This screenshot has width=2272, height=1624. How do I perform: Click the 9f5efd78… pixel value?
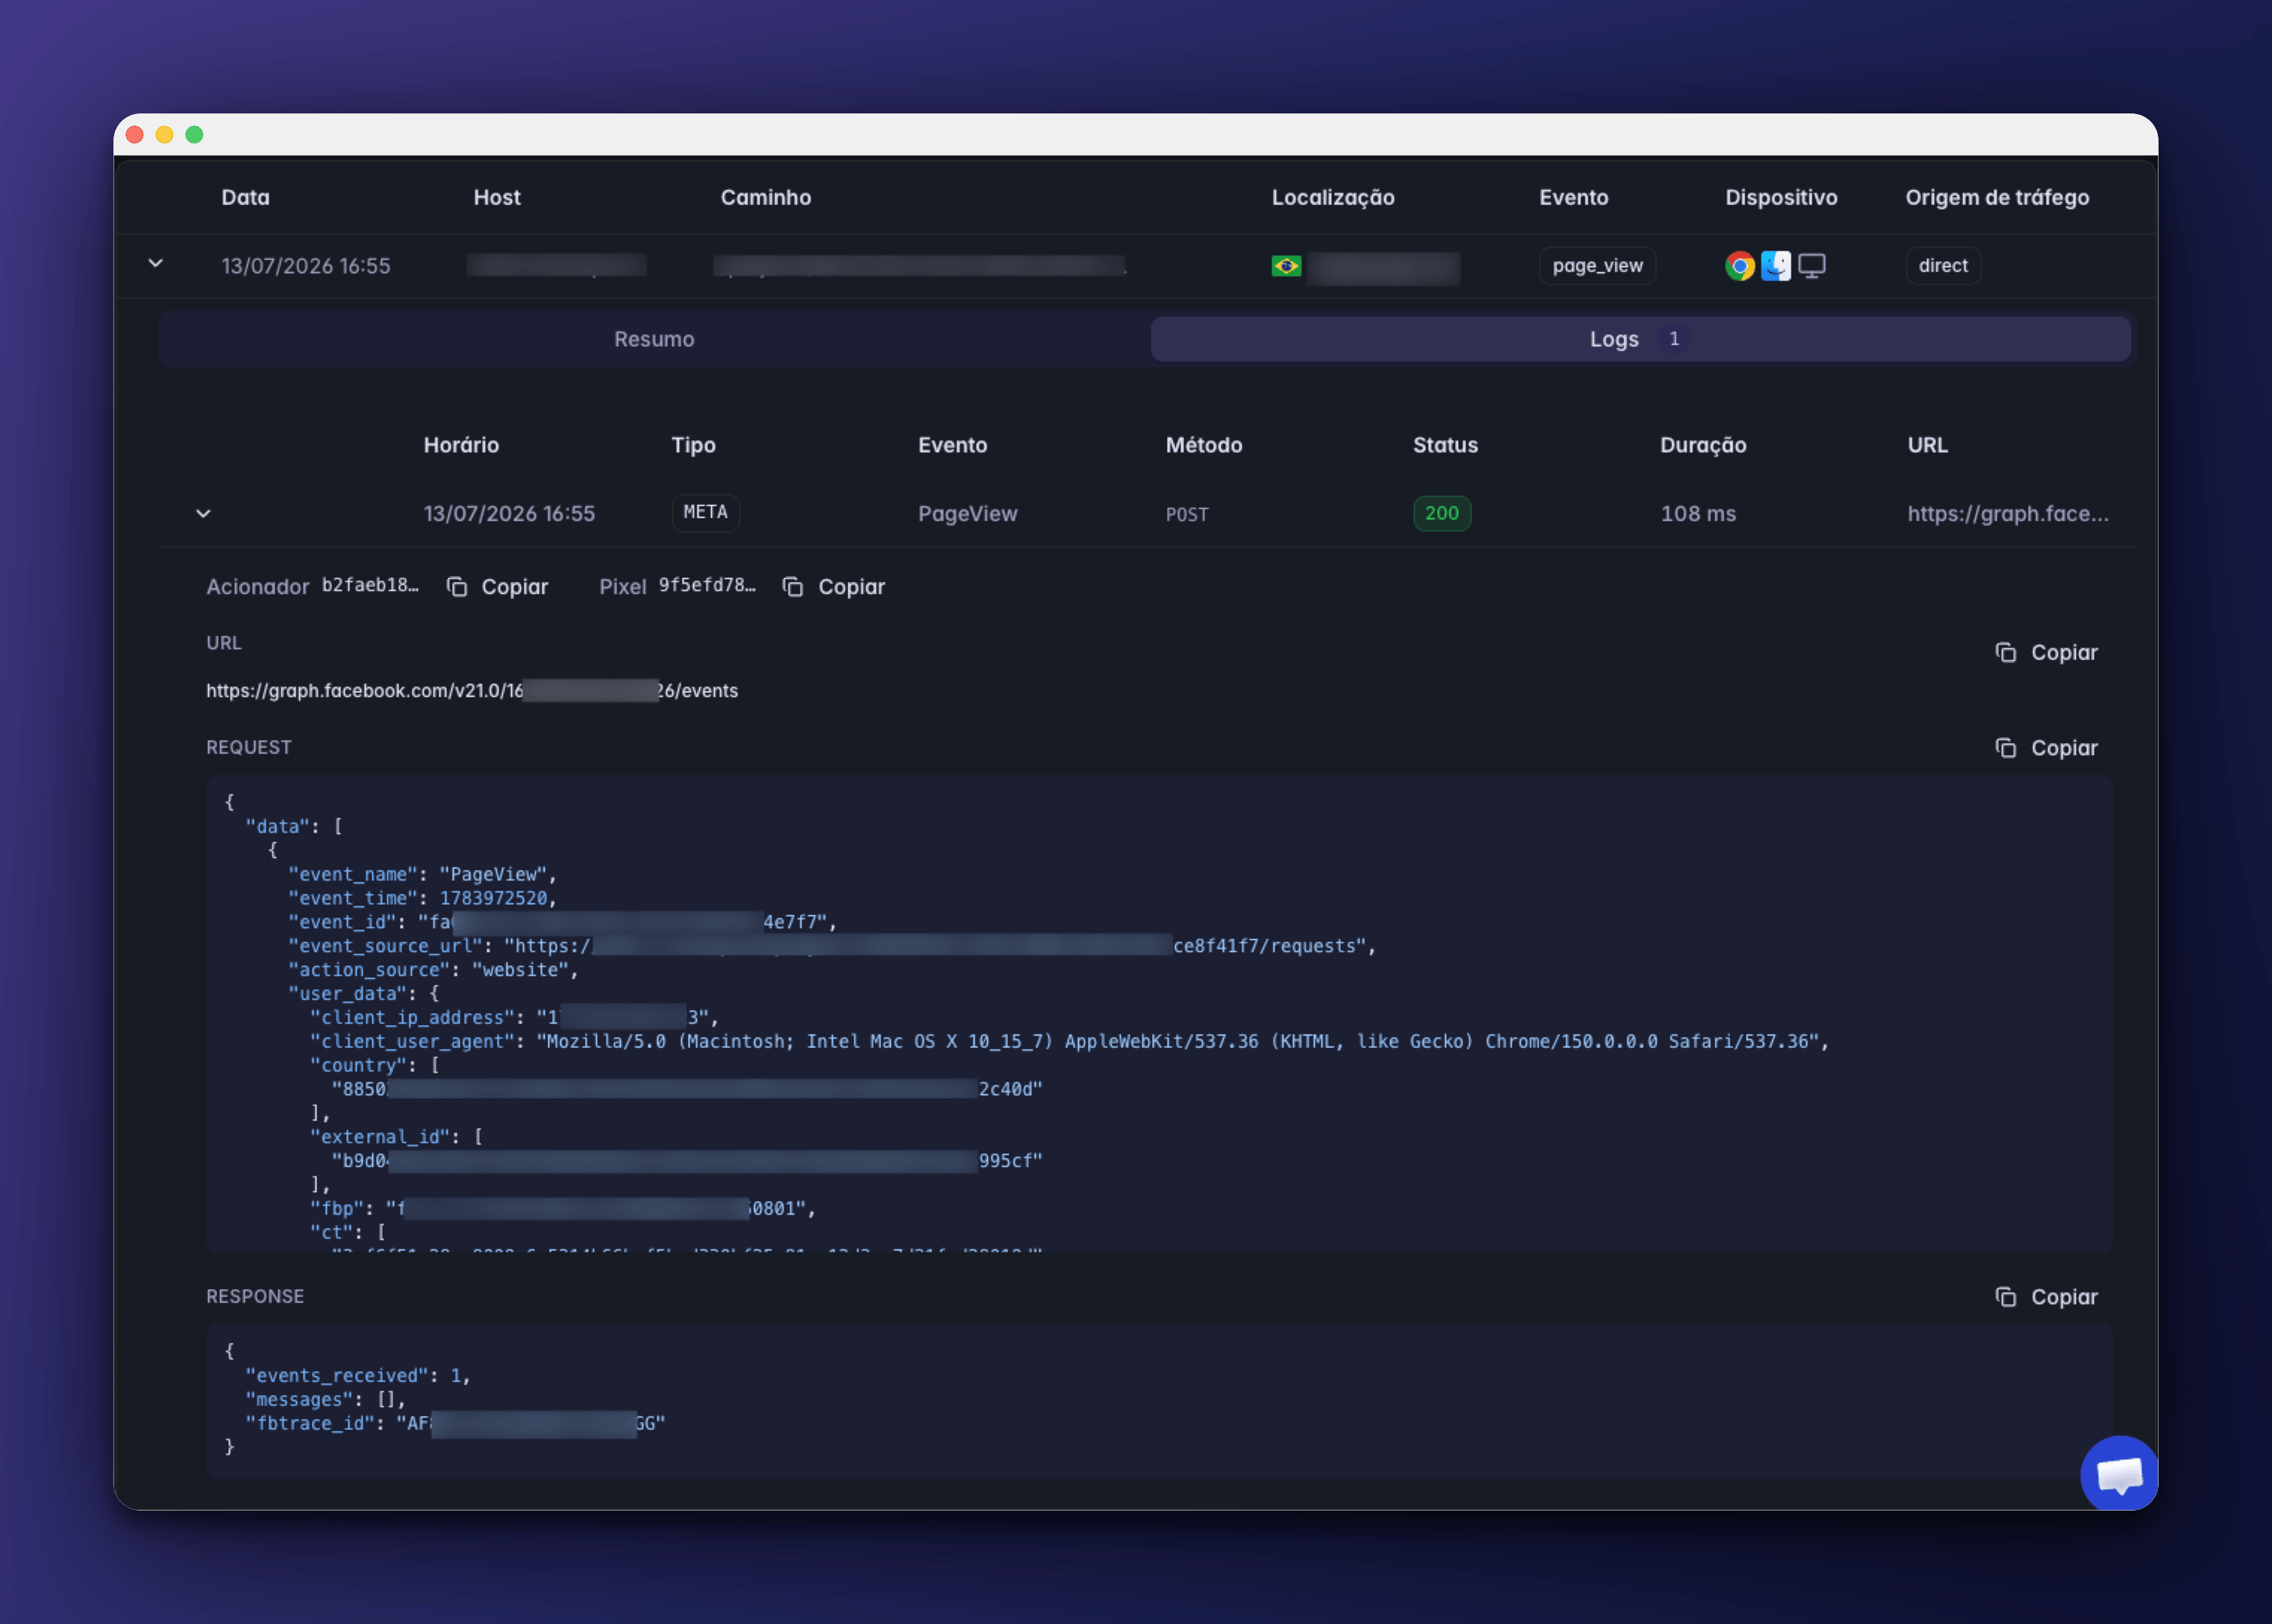[x=707, y=585]
